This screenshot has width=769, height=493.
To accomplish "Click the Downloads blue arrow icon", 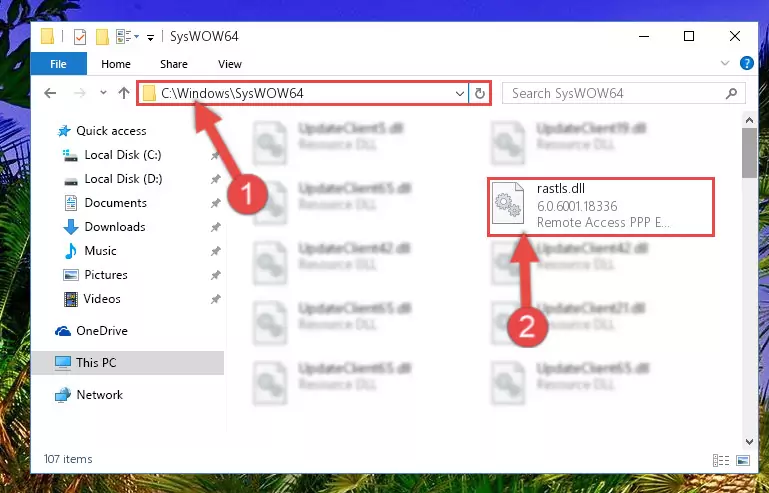I will point(71,227).
